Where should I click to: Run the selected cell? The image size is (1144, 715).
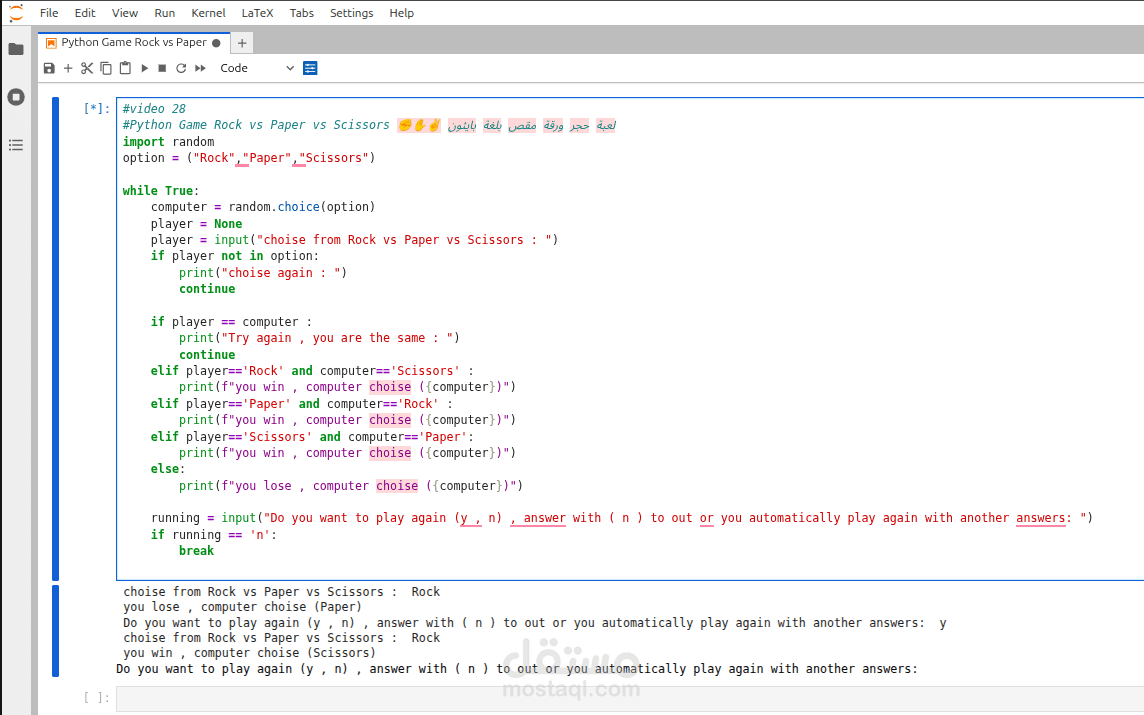(144, 68)
